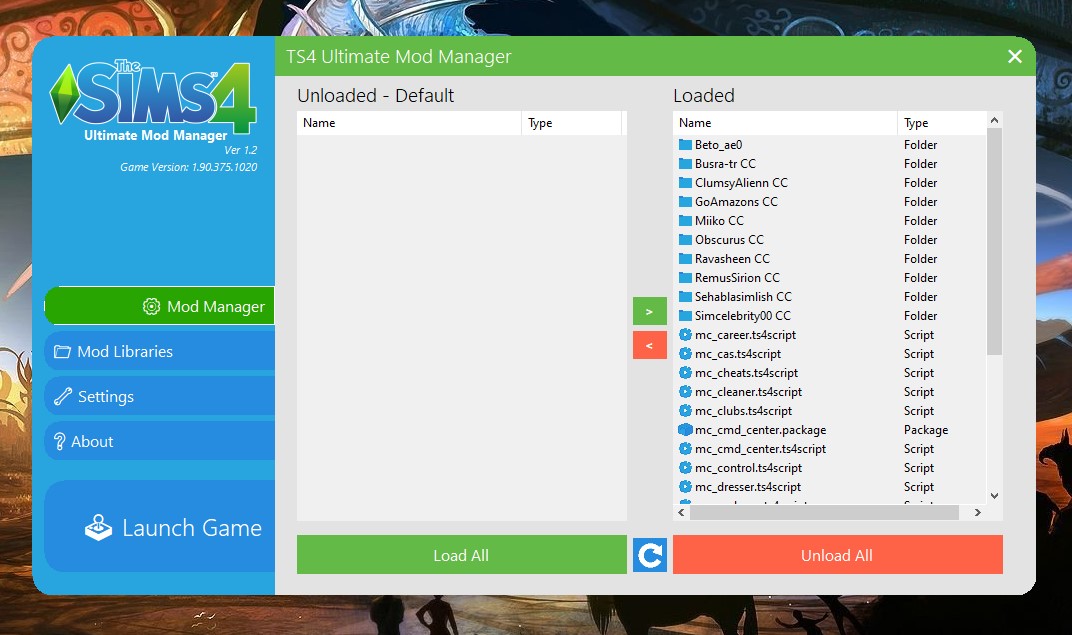Select the ClumsyAlienn CC row name
The width and height of the screenshot is (1072, 635).
pyautogui.click(x=741, y=183)
